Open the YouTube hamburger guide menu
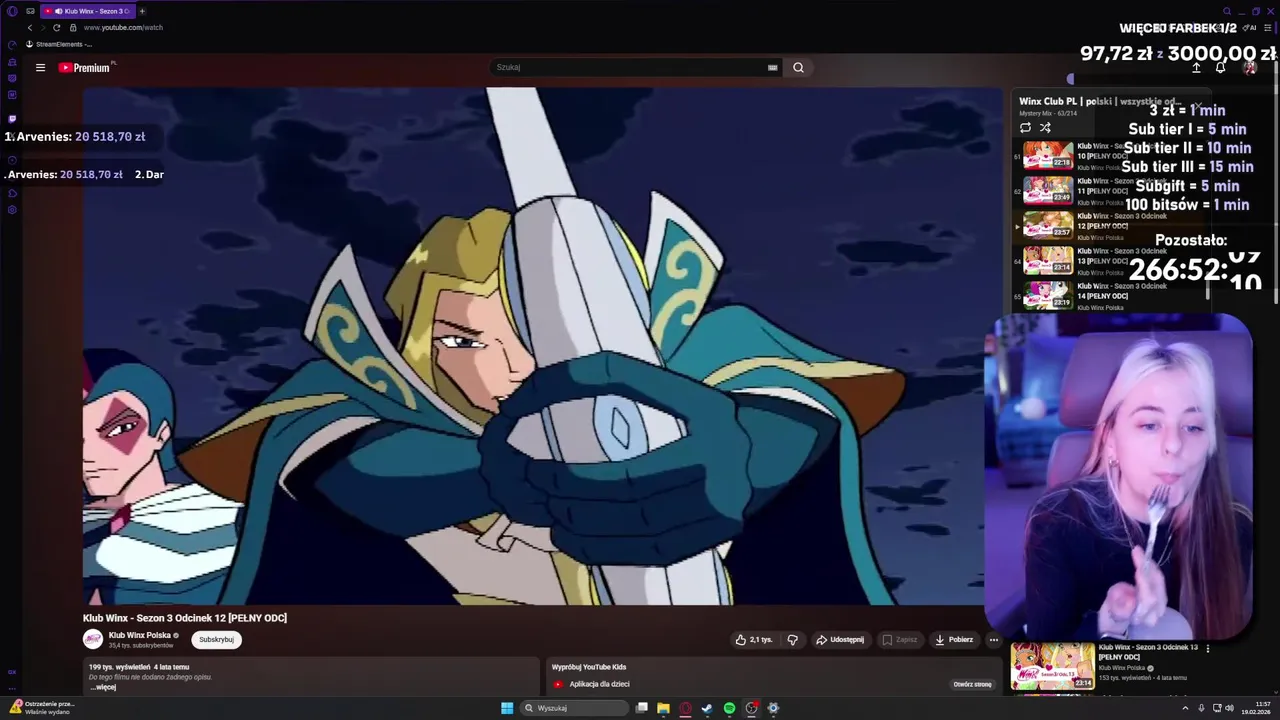The width and height of the screenshot is (1280, 720). coord(40,68)
